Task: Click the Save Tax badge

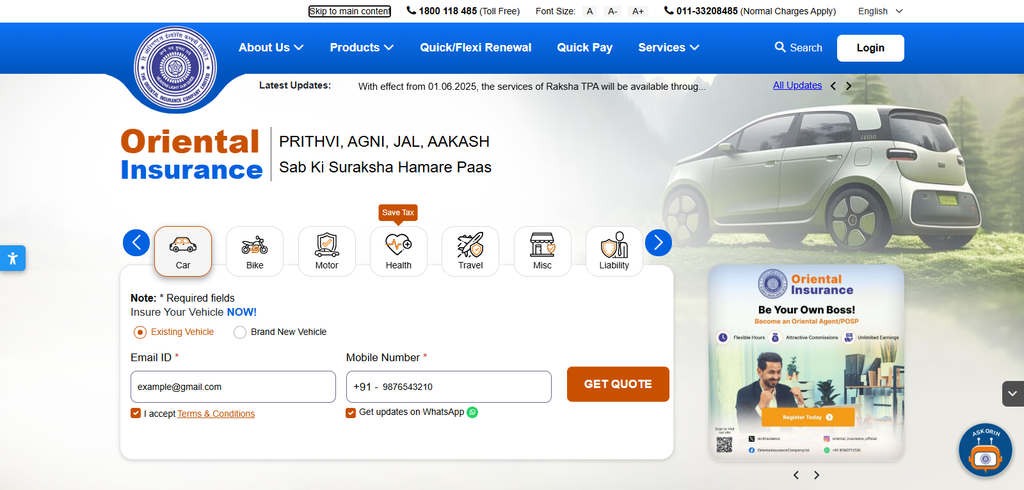Action: [x=398, y=213]
